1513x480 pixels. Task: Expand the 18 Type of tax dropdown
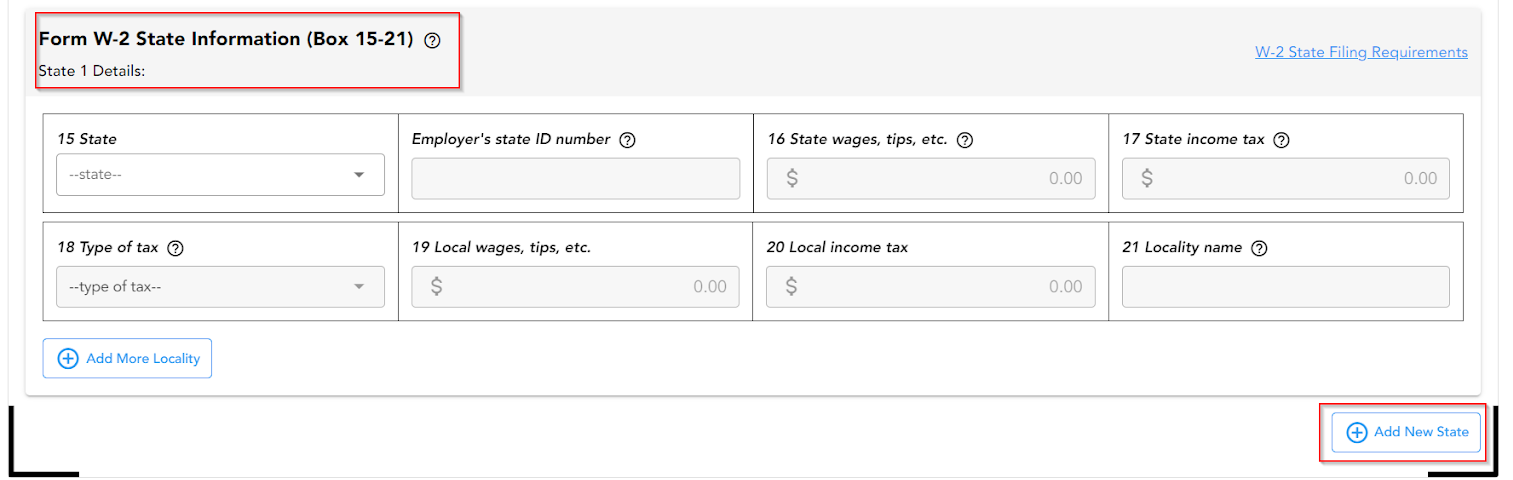point(220,287)
